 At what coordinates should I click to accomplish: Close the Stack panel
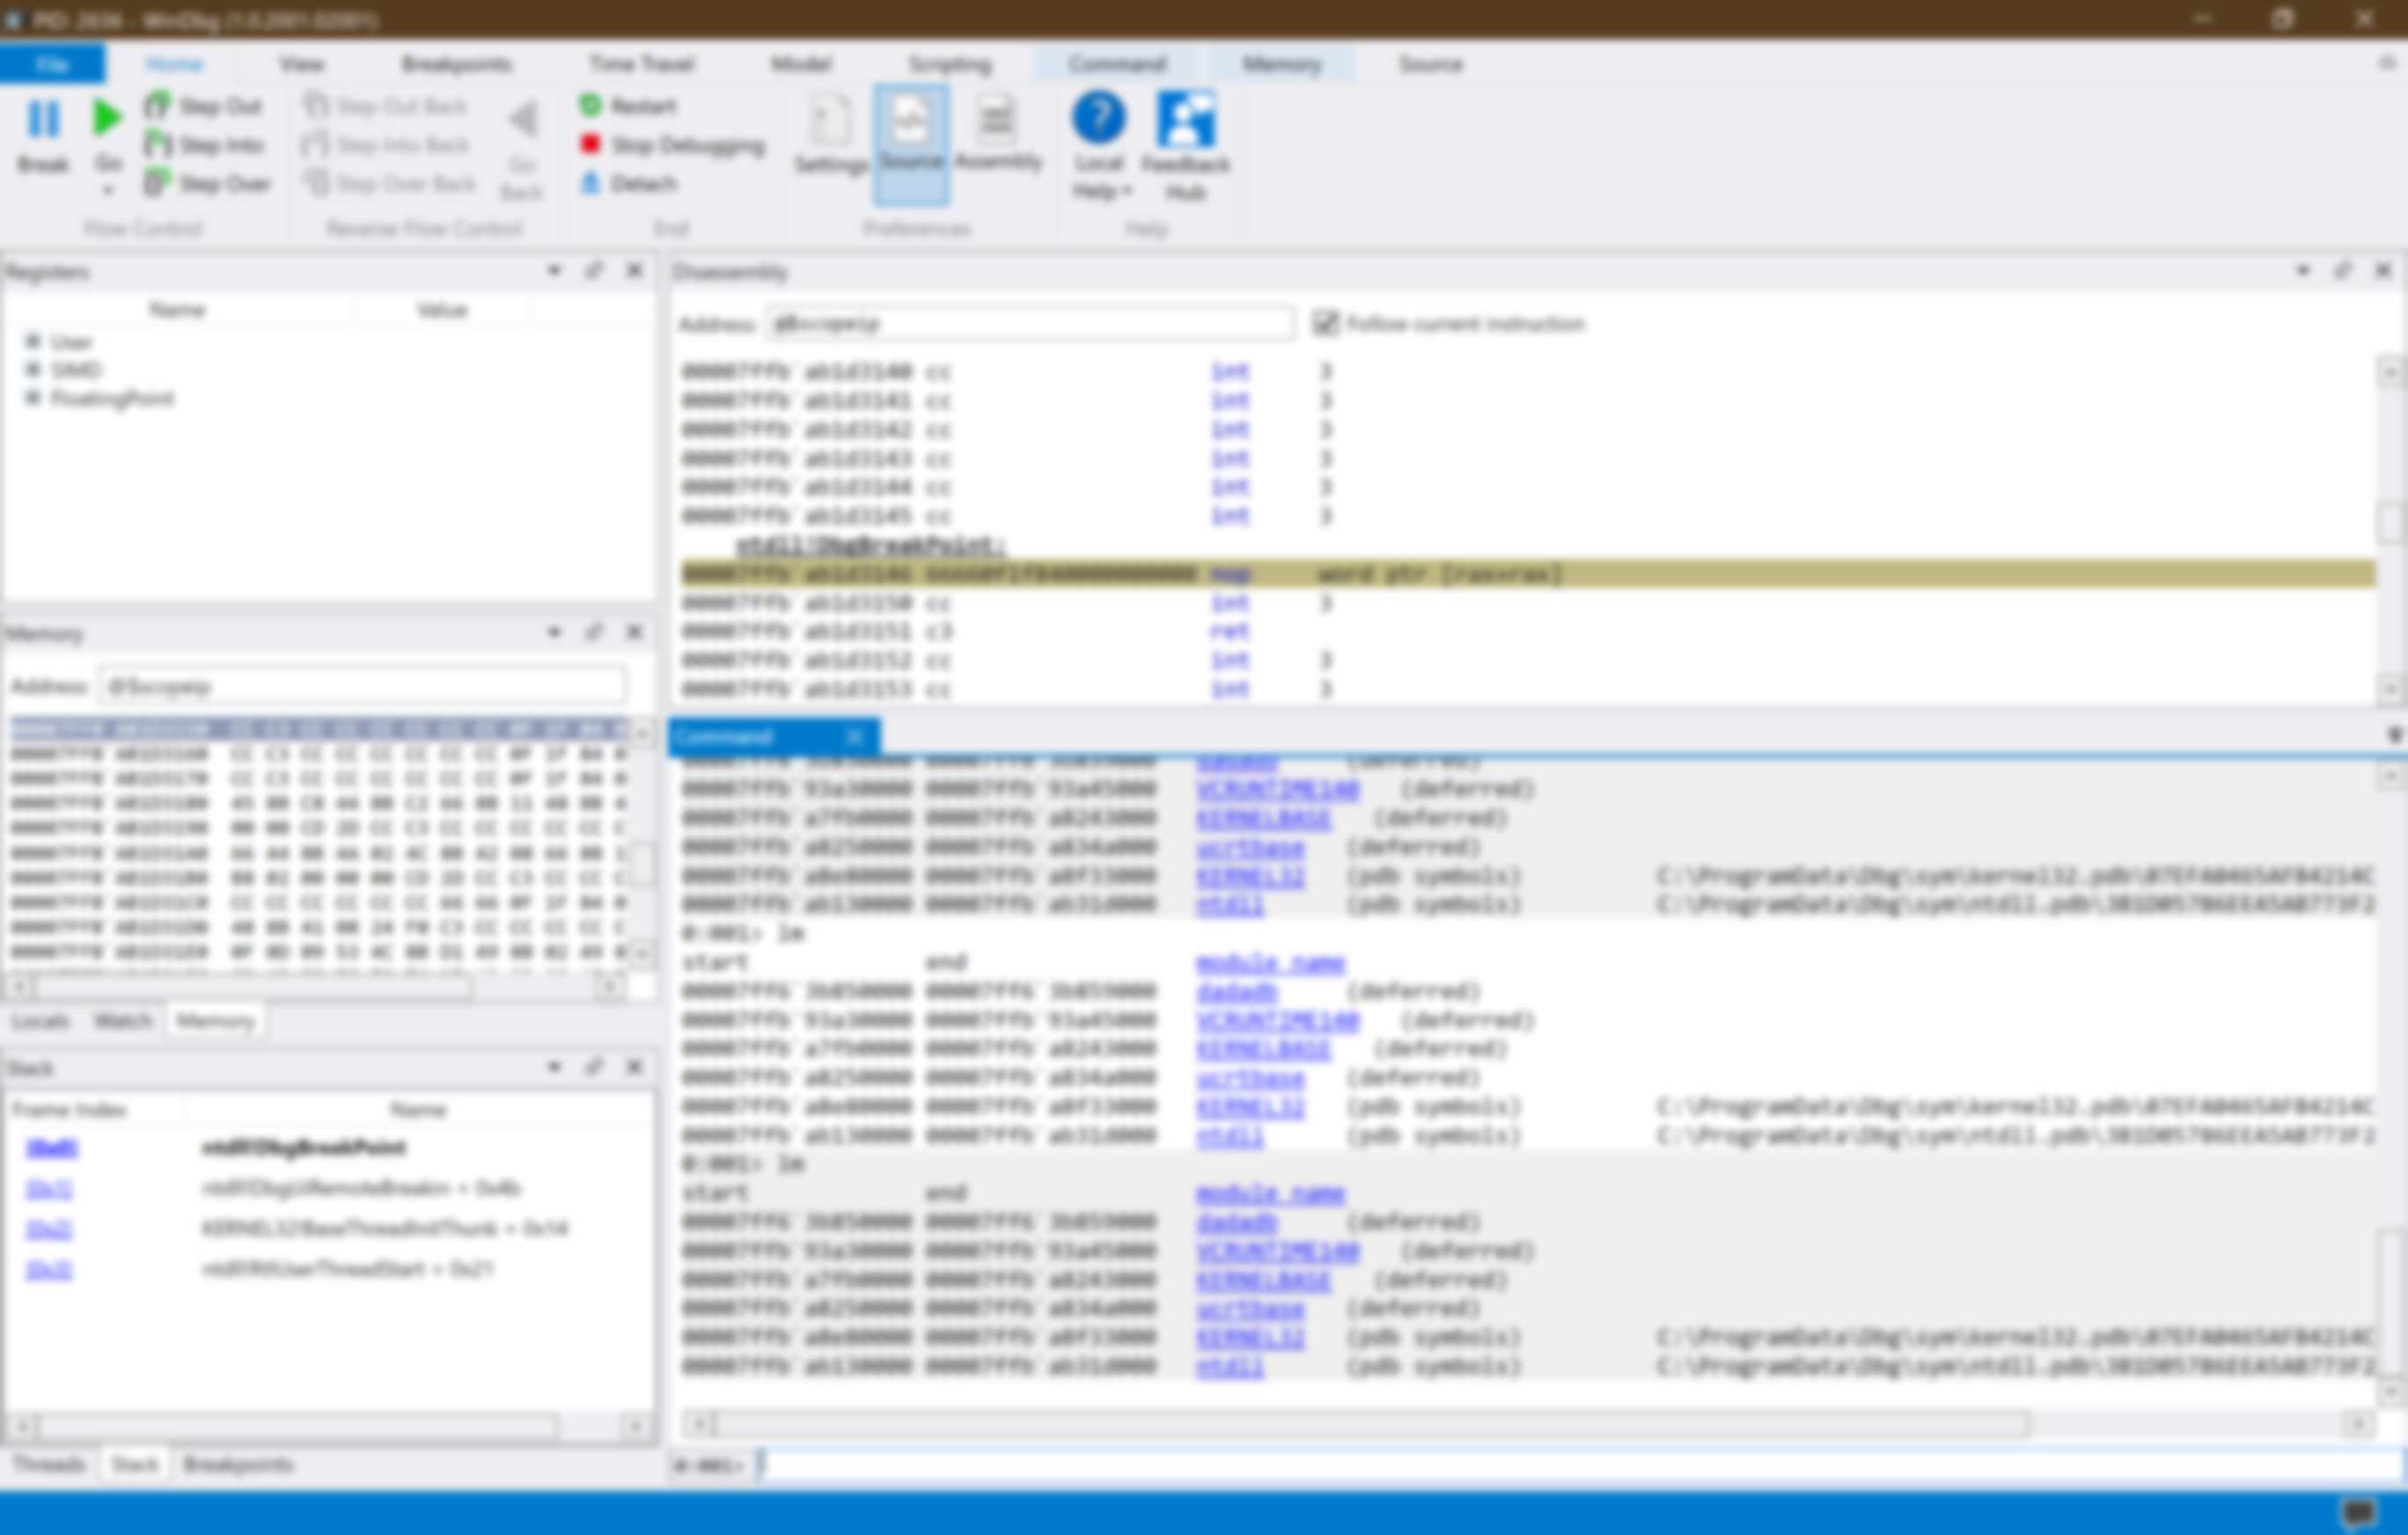pos(634,1067)
